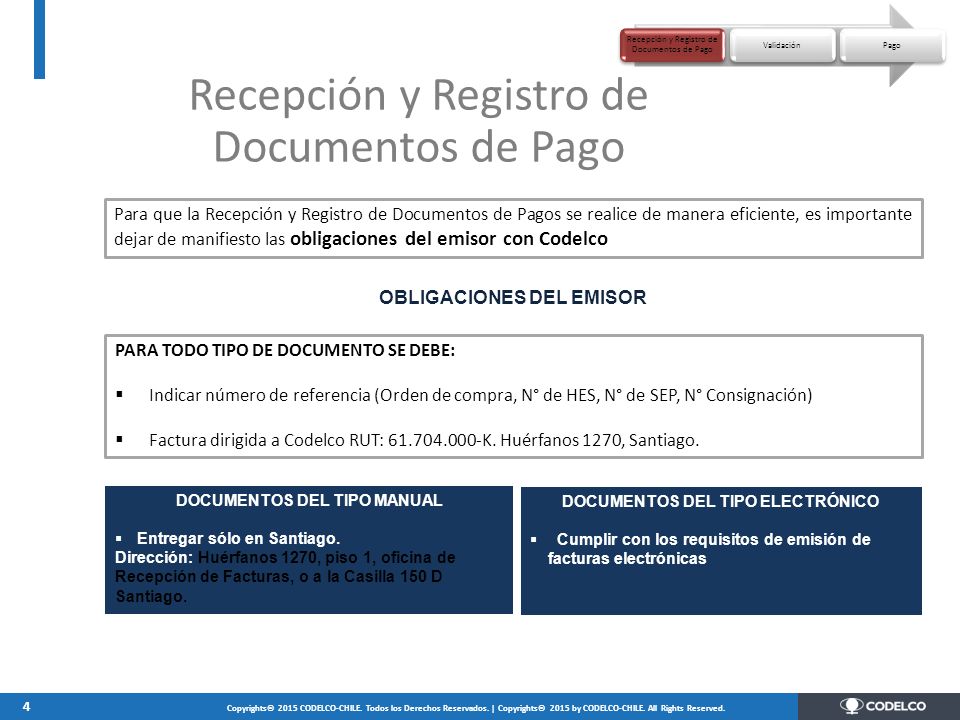
Task: Click the first line of the 'Para que la Recepción y Registro' paragraph
Action: [x=512, y=214]
